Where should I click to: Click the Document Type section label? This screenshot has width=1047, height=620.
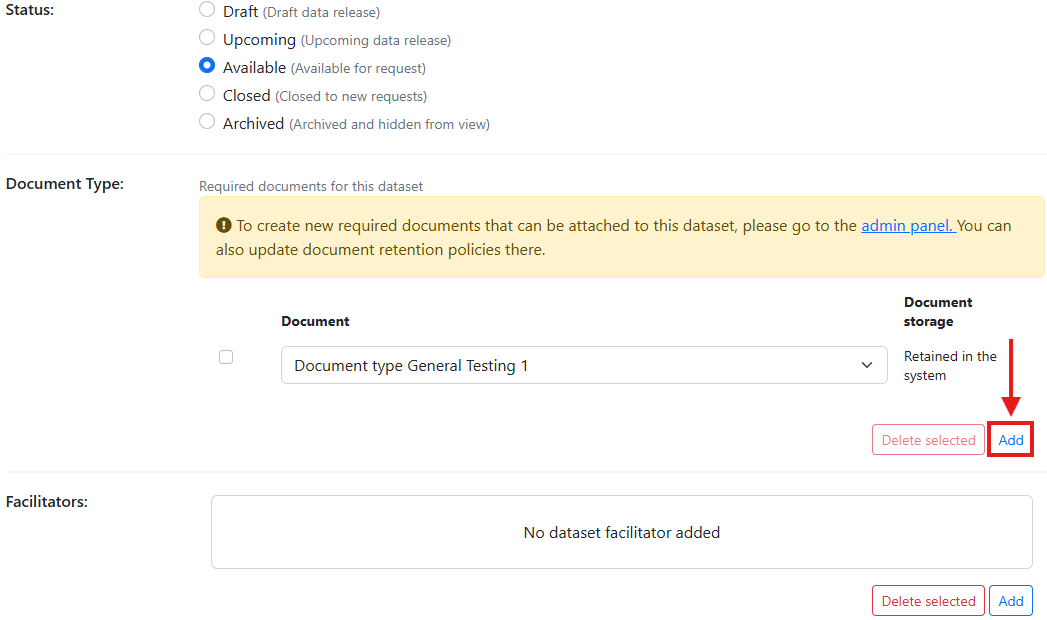tap(65, 184)
